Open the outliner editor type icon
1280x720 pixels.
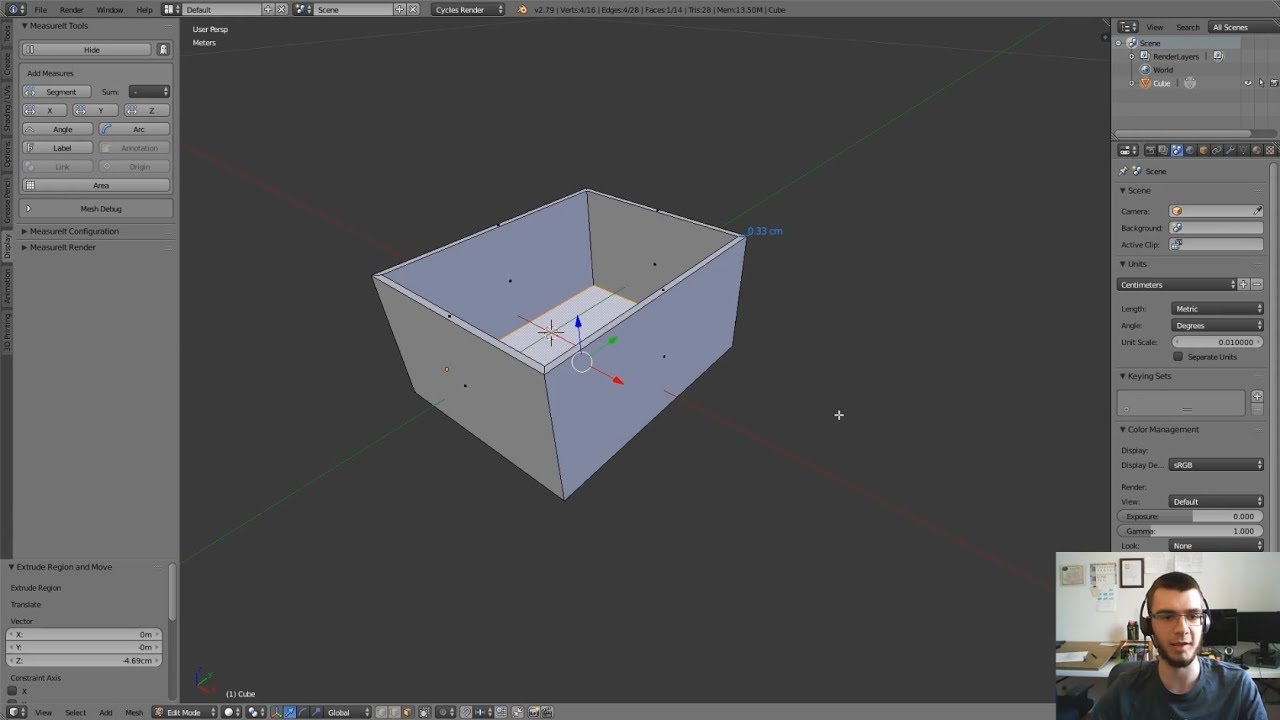pos(1128,27)
